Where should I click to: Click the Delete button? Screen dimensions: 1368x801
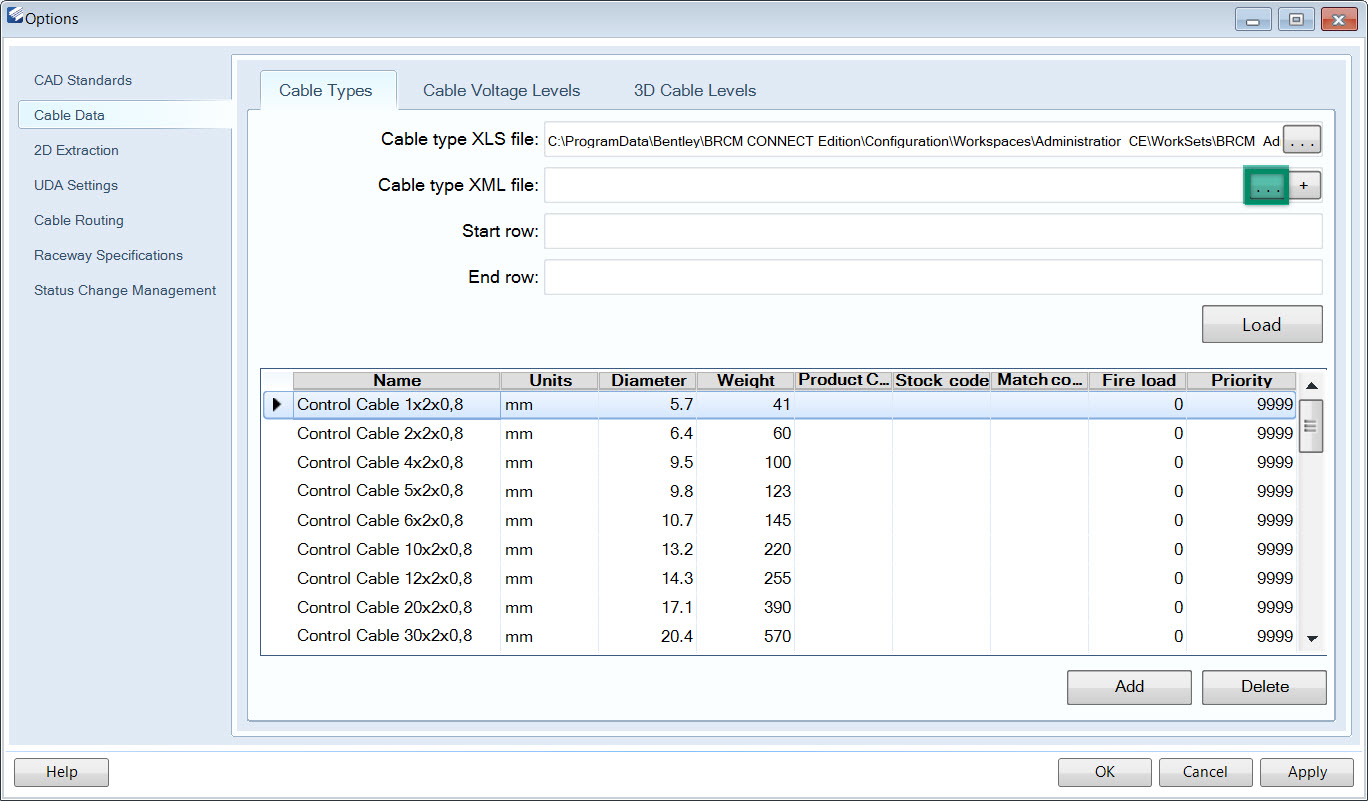[x=1264, y=686]
